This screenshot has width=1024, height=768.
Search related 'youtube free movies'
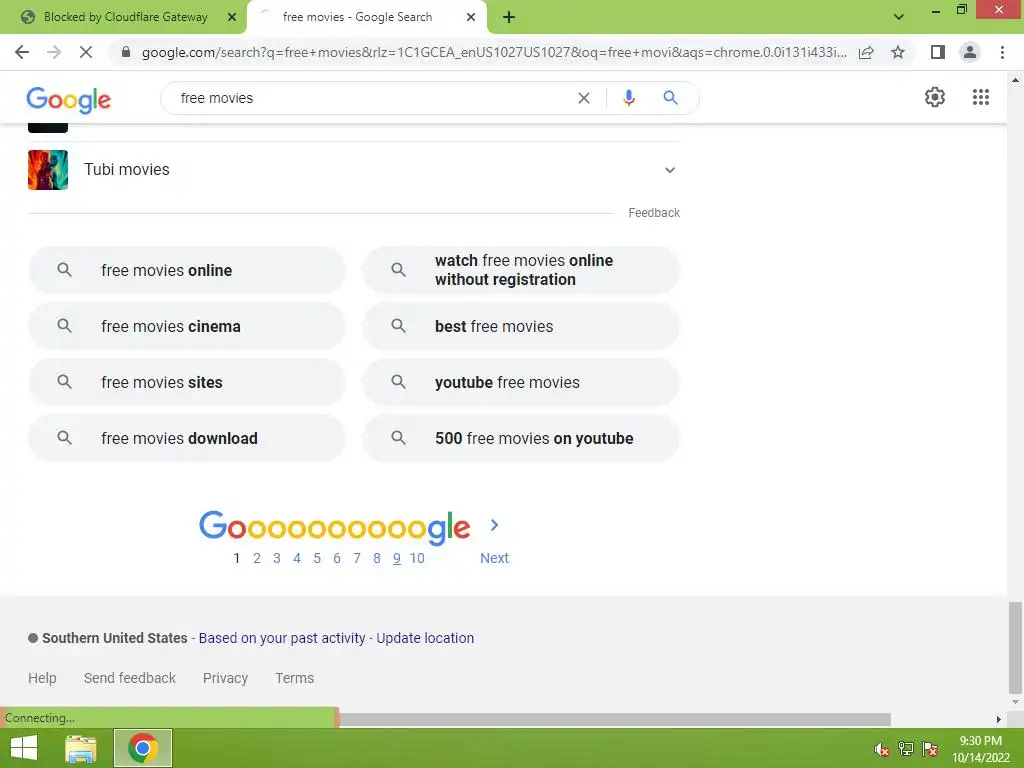(521, 382)
